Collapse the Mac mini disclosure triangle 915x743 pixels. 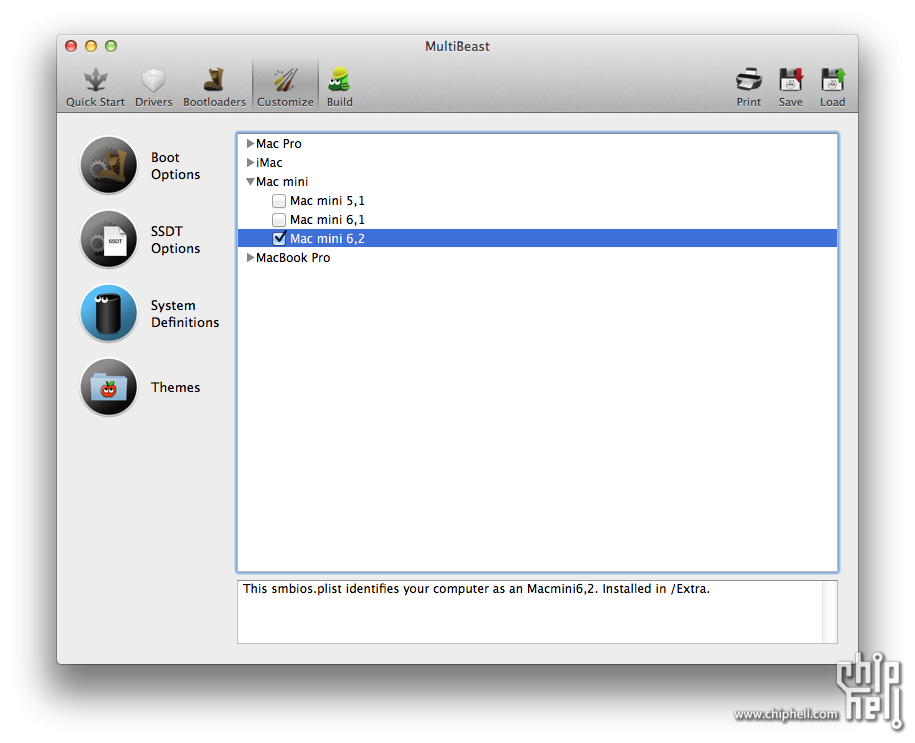250,182
